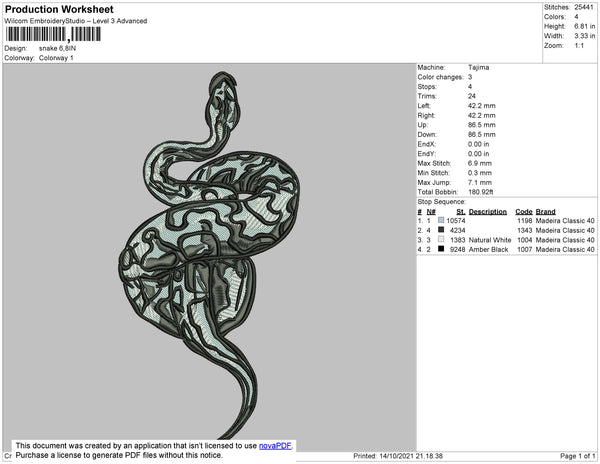The width and height of the screenshot is (600, 464).
Task: Select the width value '3.33 in'
Action: click(x=585, y=36)
